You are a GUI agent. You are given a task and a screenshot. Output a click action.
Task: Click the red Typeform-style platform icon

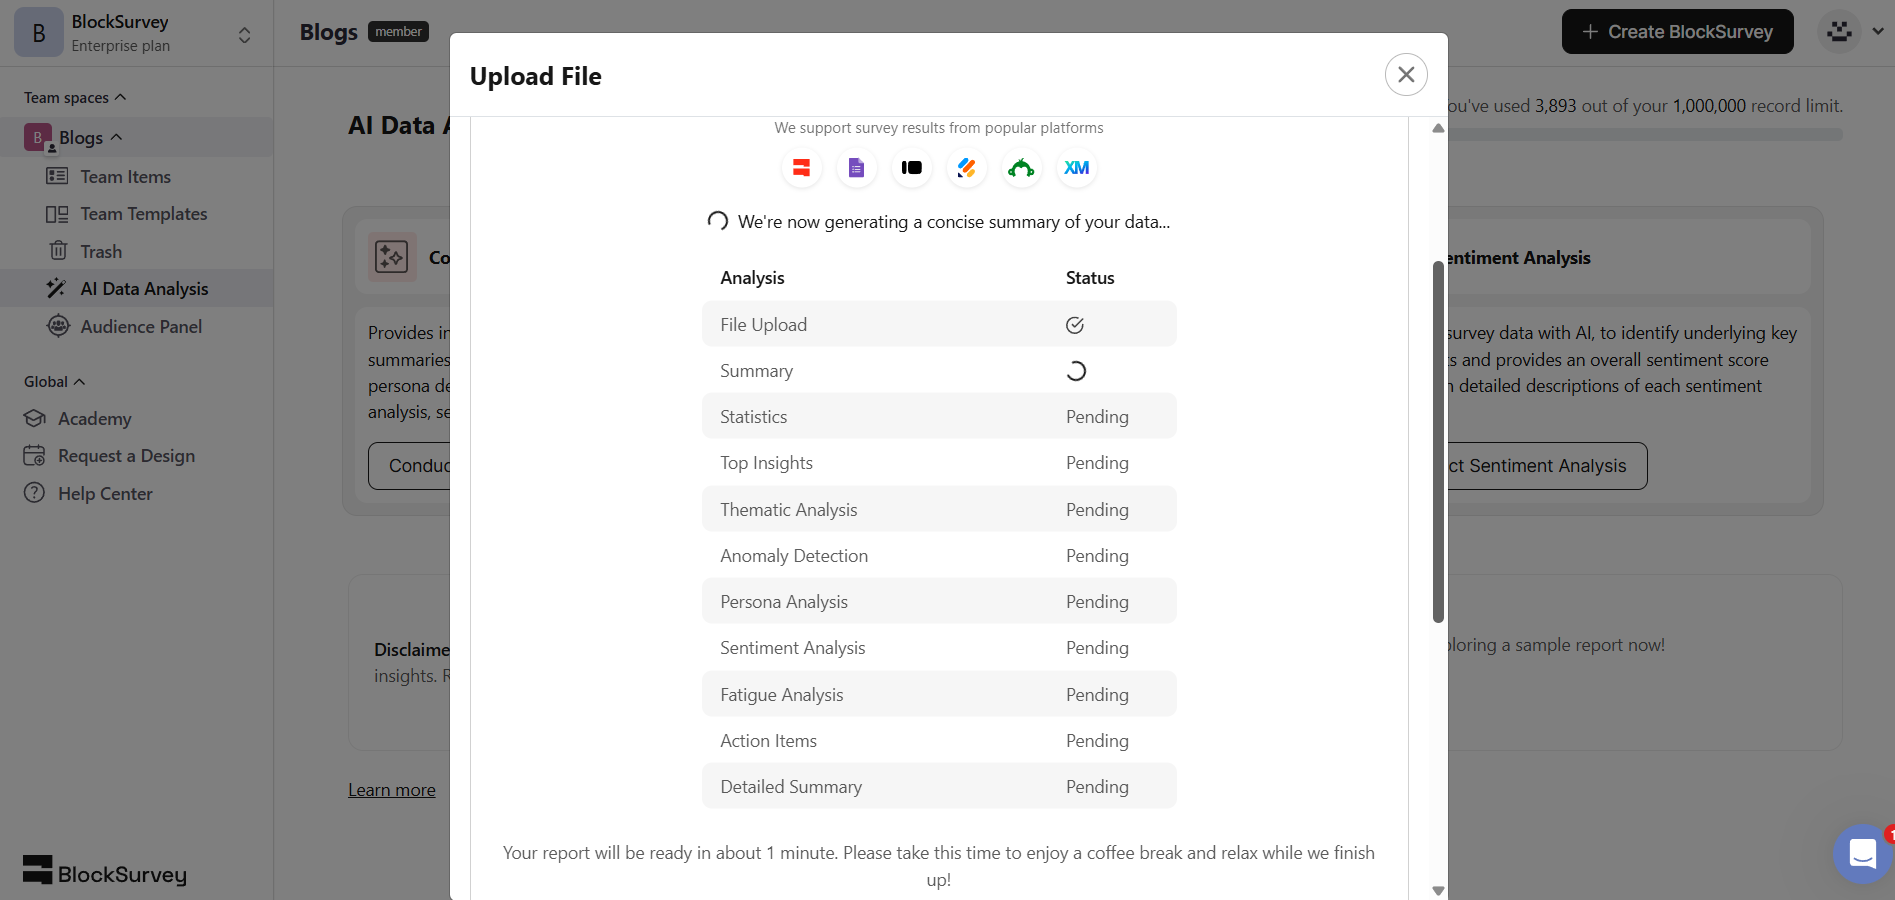(801, 168)
